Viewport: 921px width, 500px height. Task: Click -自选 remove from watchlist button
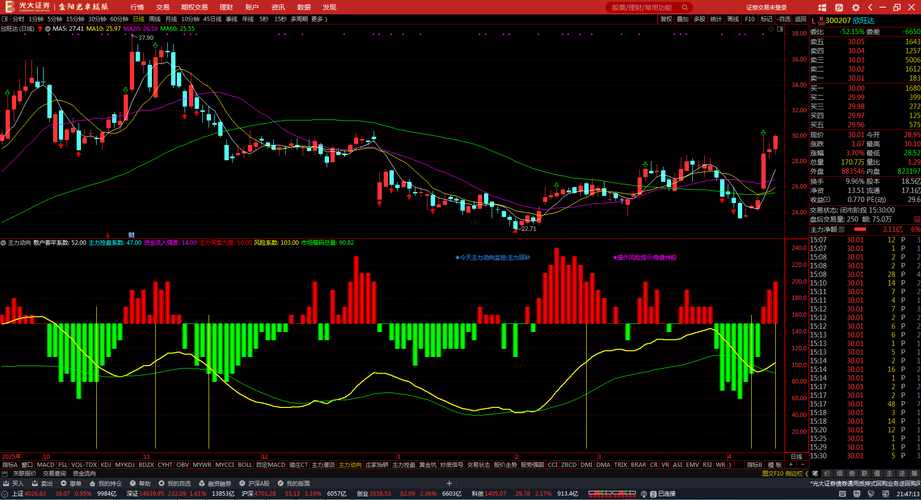[784, 19]
